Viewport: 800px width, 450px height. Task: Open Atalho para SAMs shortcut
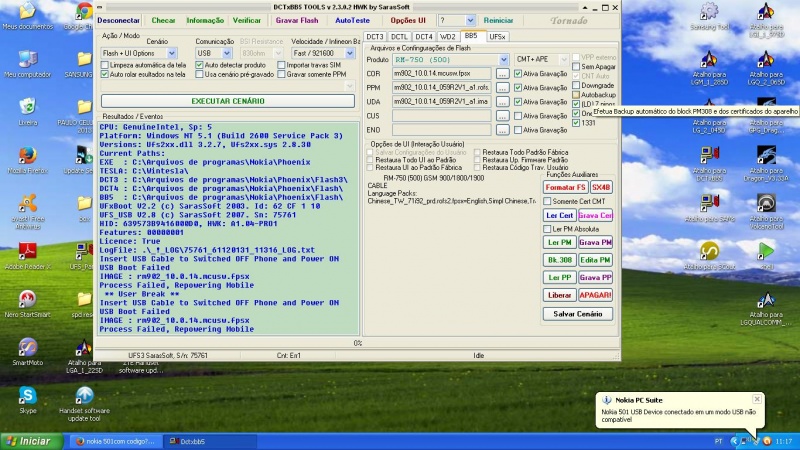tap(709, 208)
